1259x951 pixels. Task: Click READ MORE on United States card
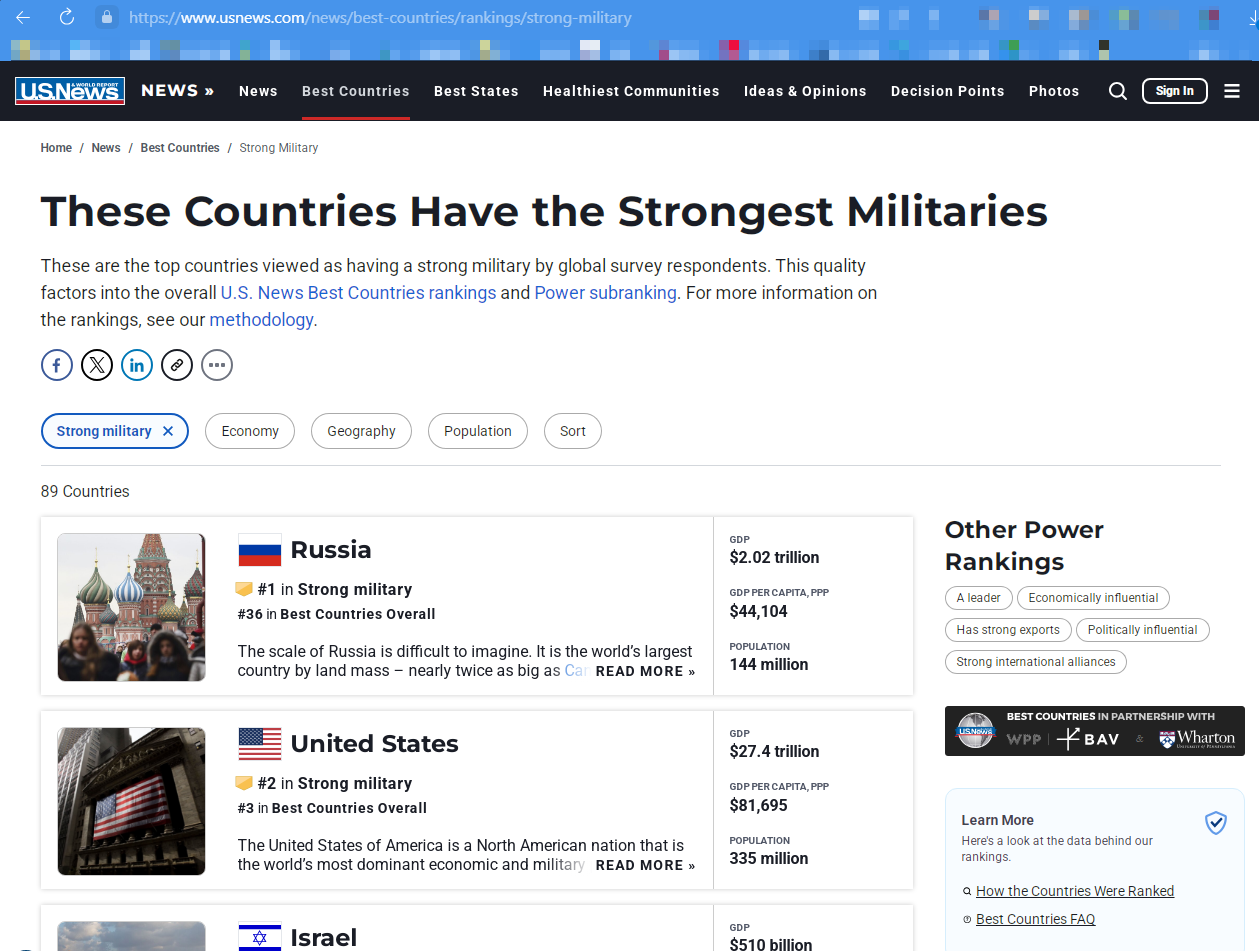[645, 865]
